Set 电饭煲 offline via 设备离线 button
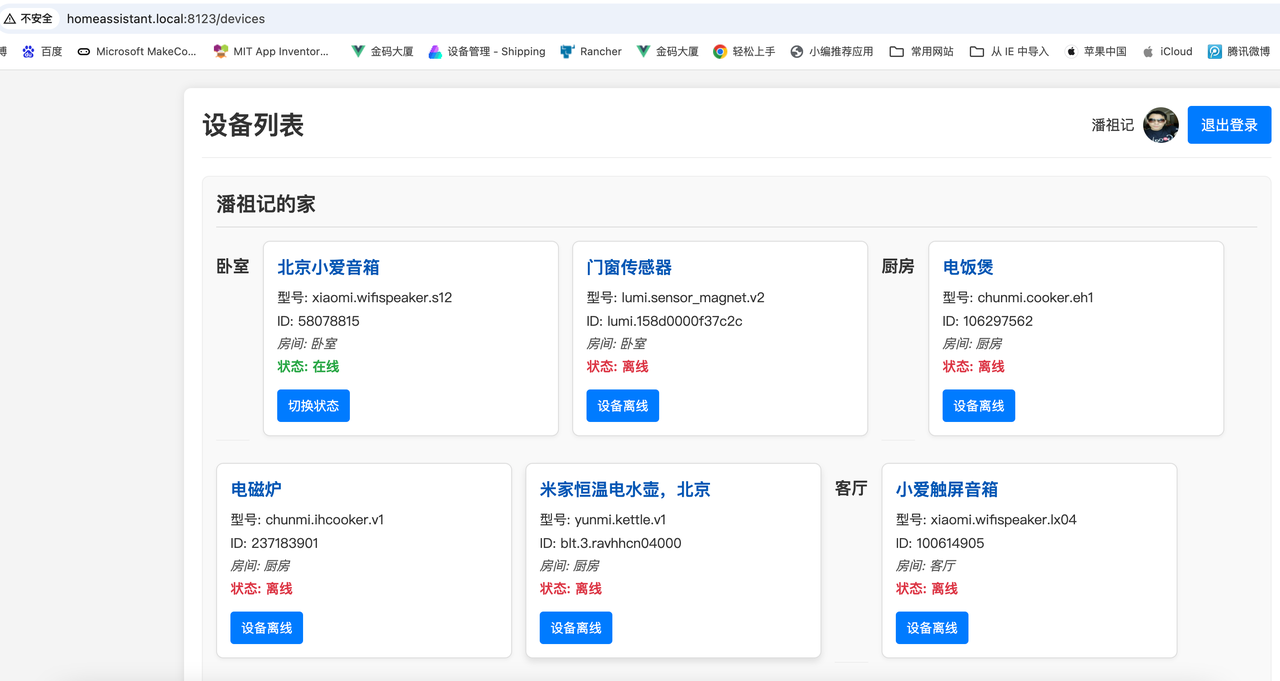The height and width of the screenshot is (681, 1280). tap(978, 405)
